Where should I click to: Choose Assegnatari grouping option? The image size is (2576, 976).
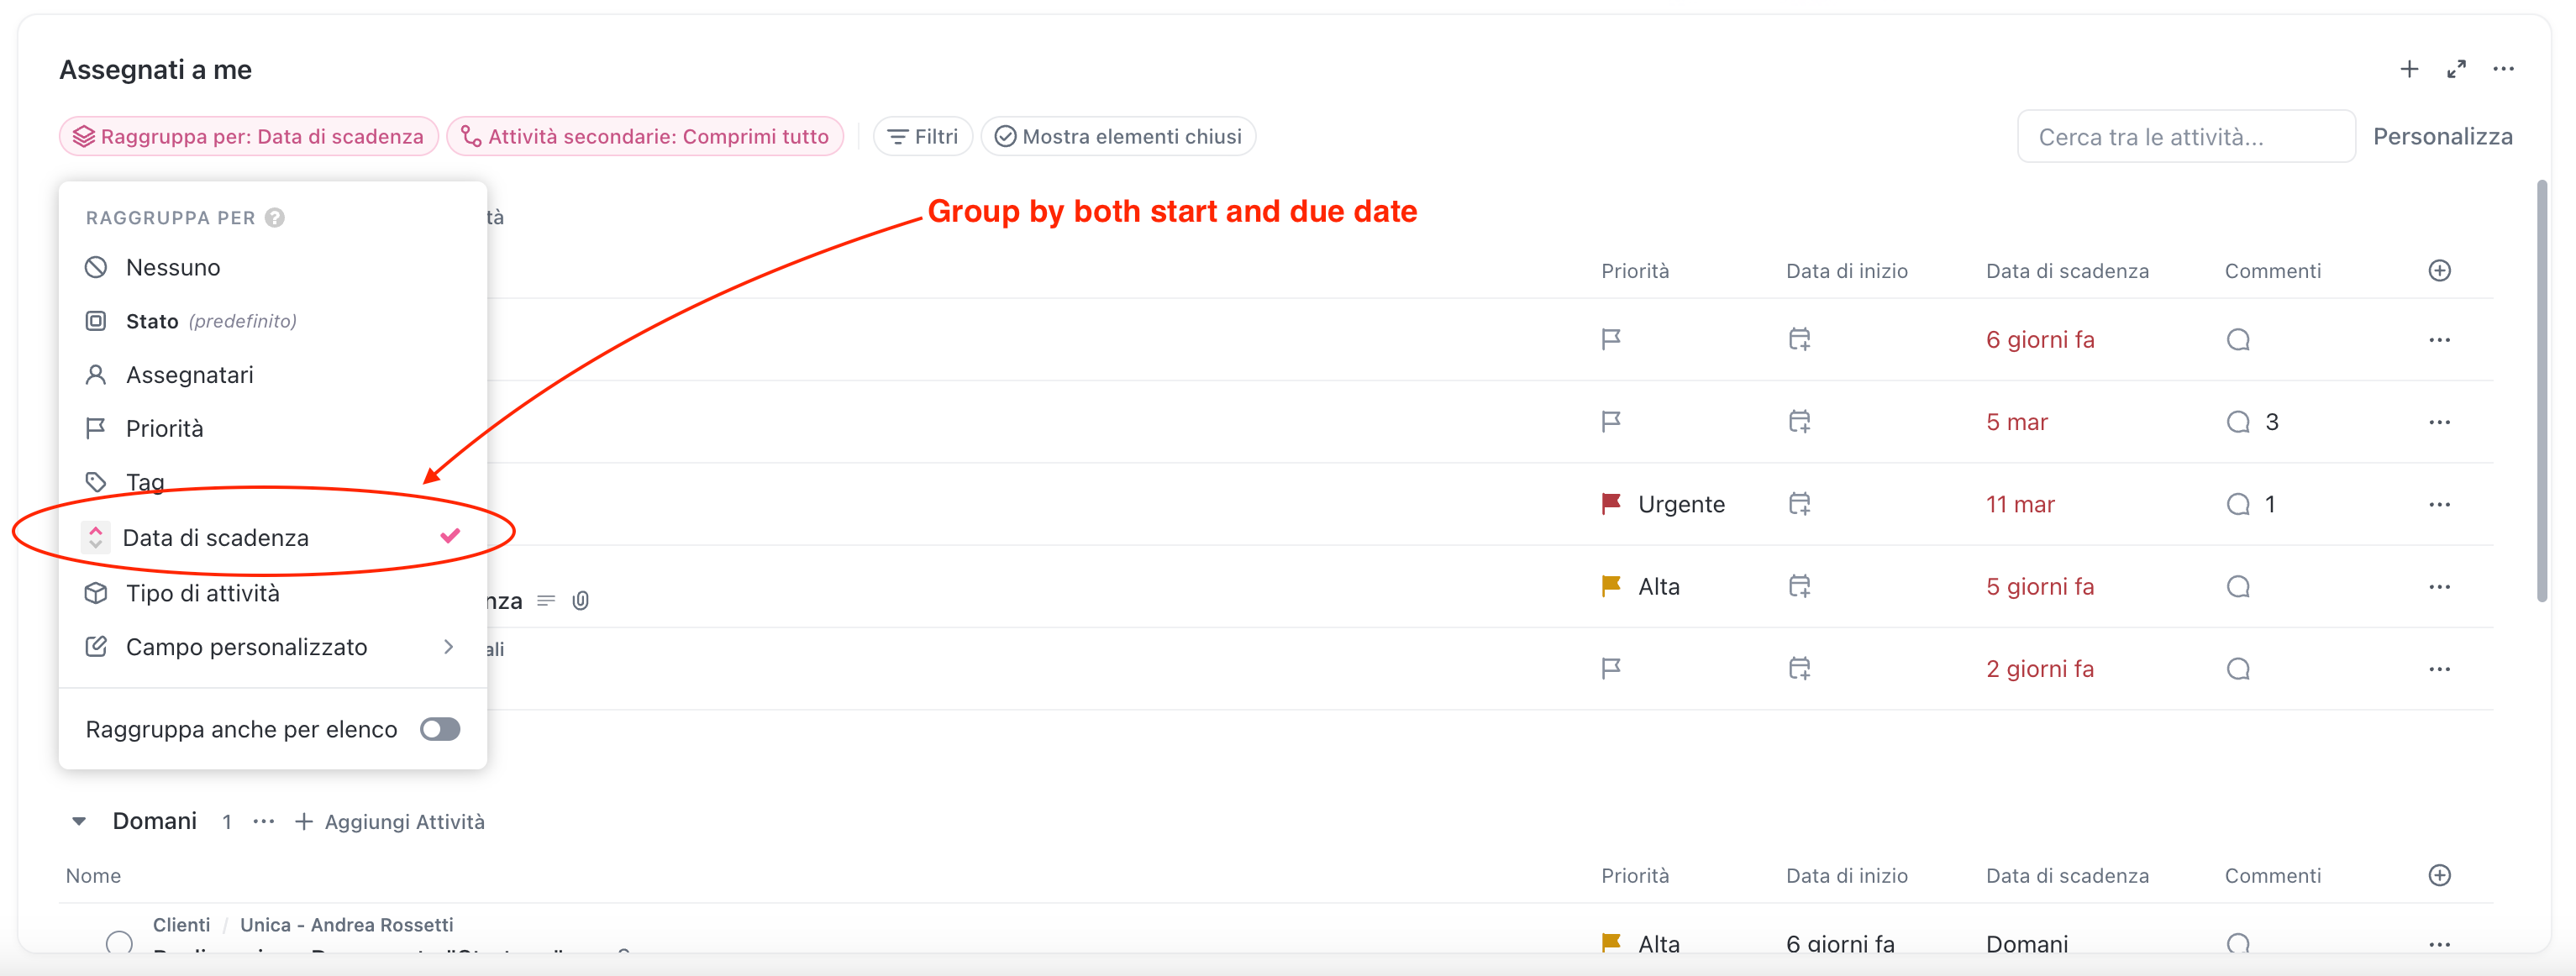click(x=190, y=375)
